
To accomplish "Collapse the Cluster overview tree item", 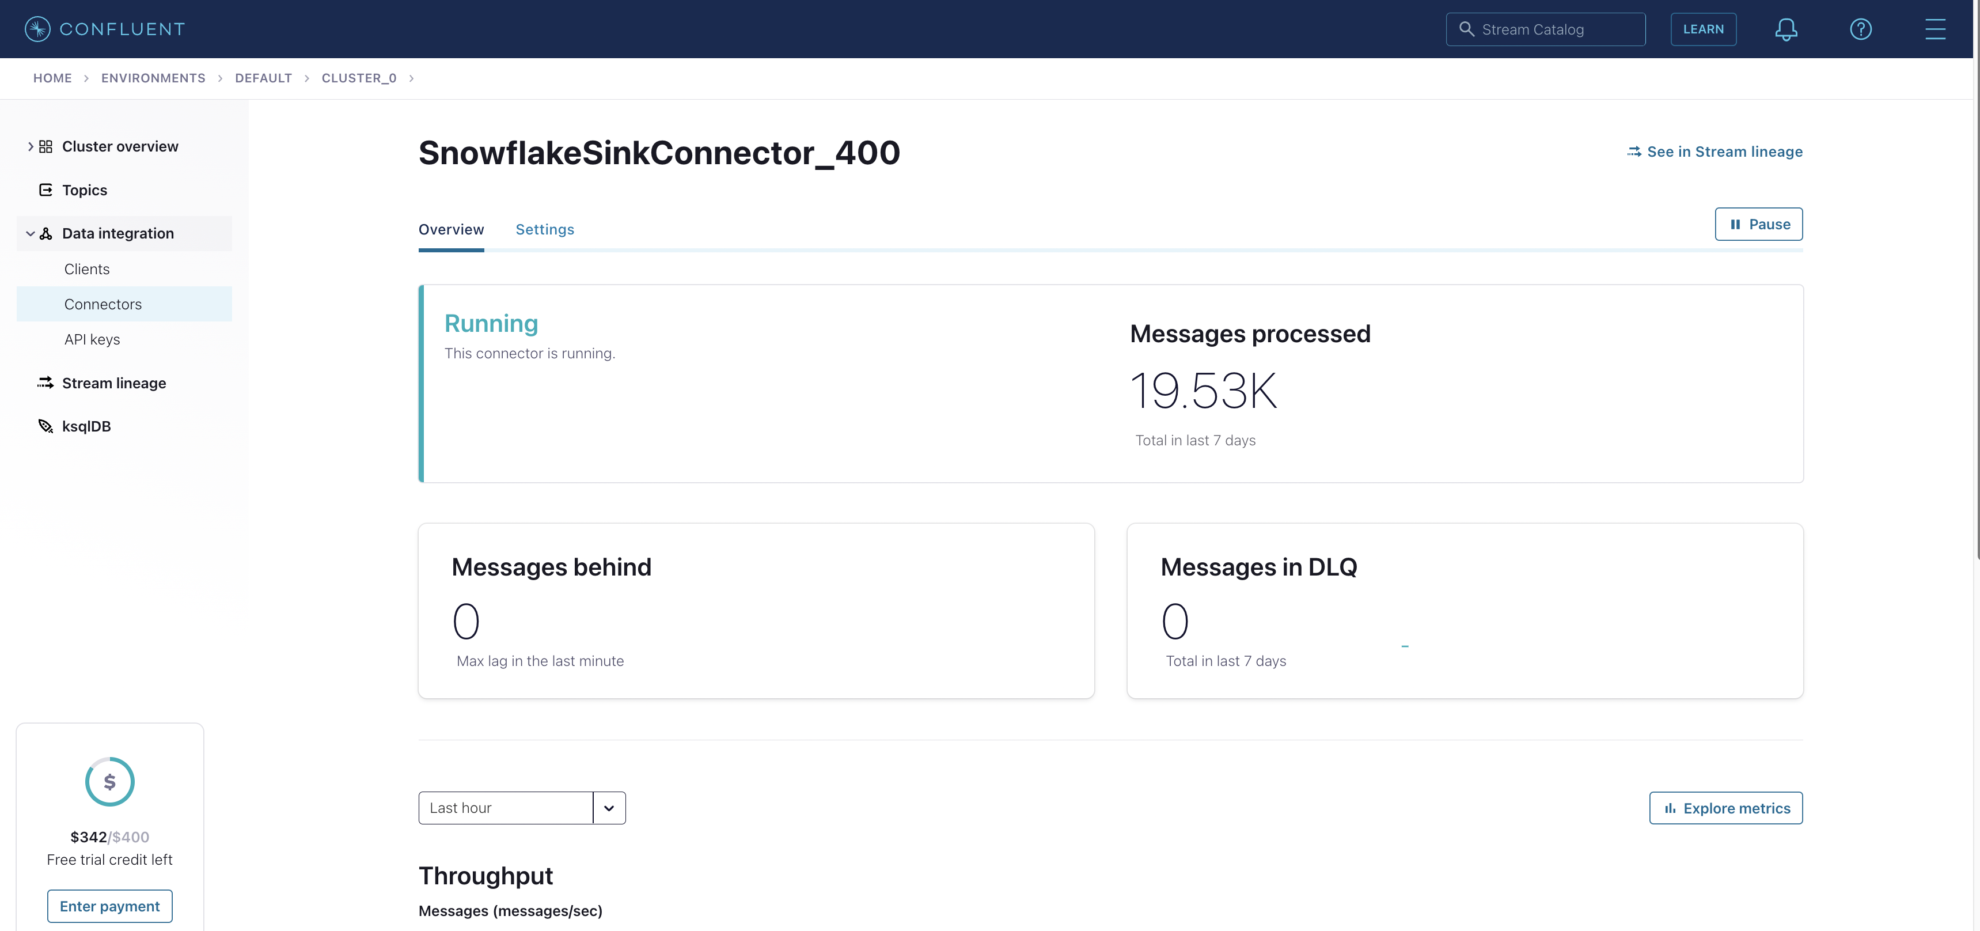I will 29,146.
